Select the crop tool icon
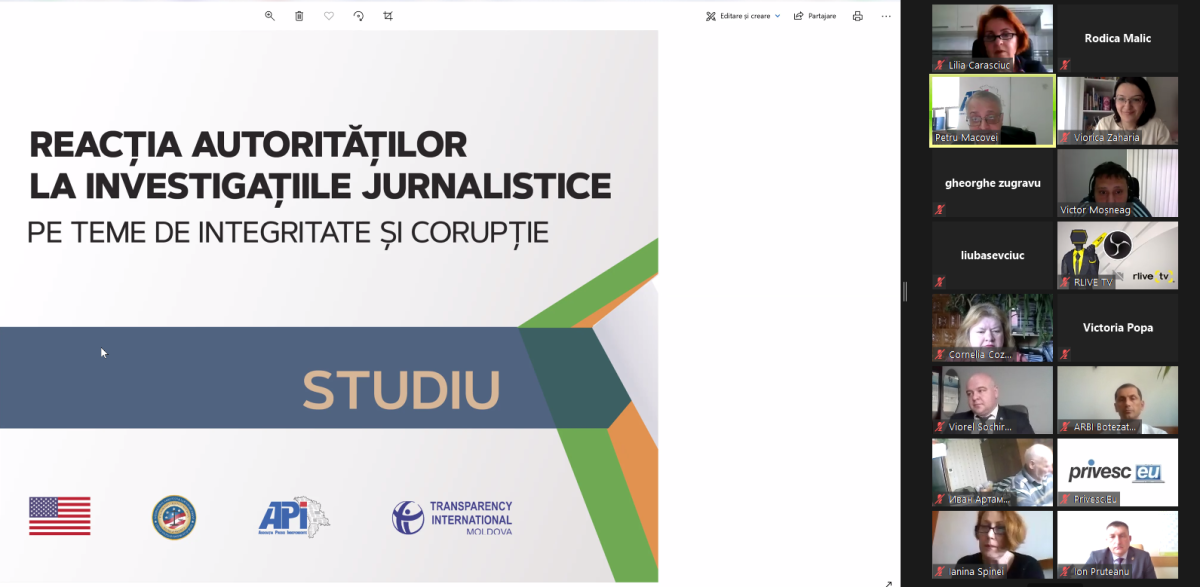Viewport: 1200px width, 587px height. [388, 16]
